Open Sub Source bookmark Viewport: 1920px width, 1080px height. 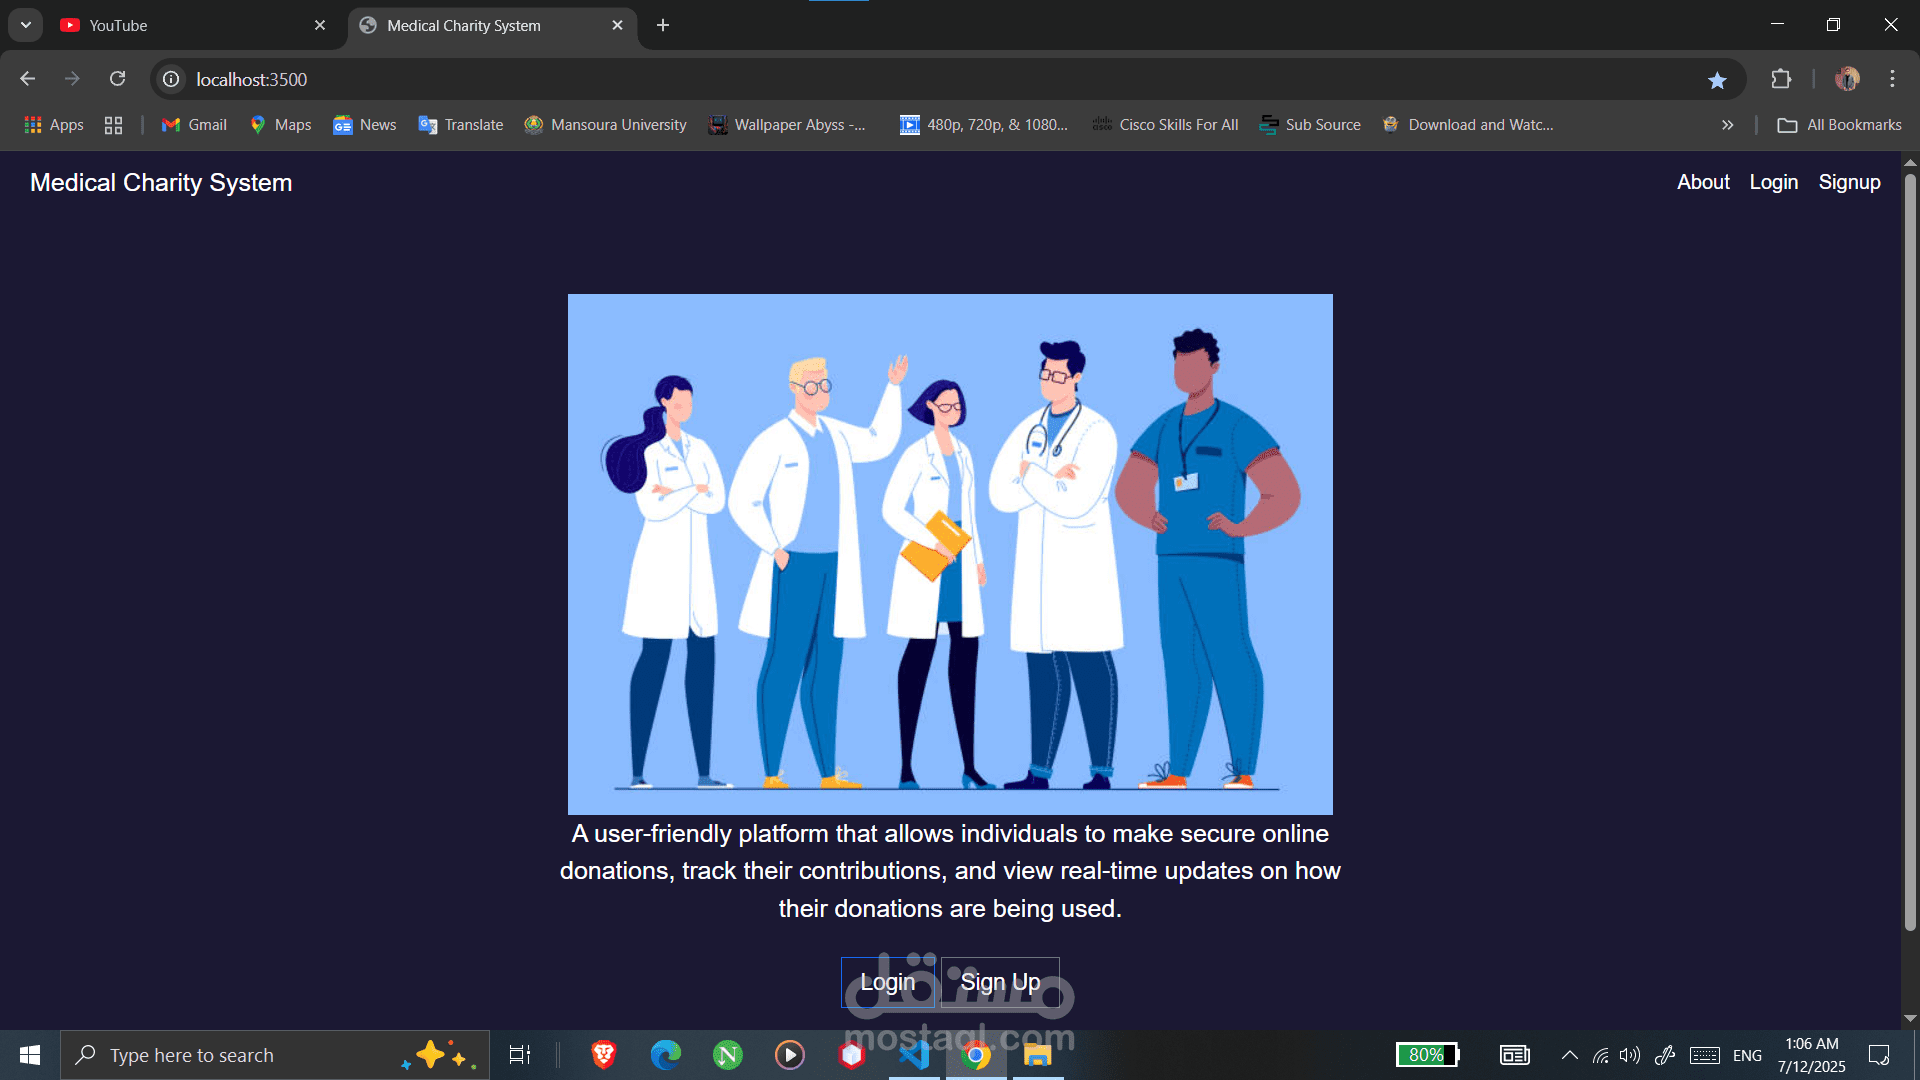point(1311,125)
